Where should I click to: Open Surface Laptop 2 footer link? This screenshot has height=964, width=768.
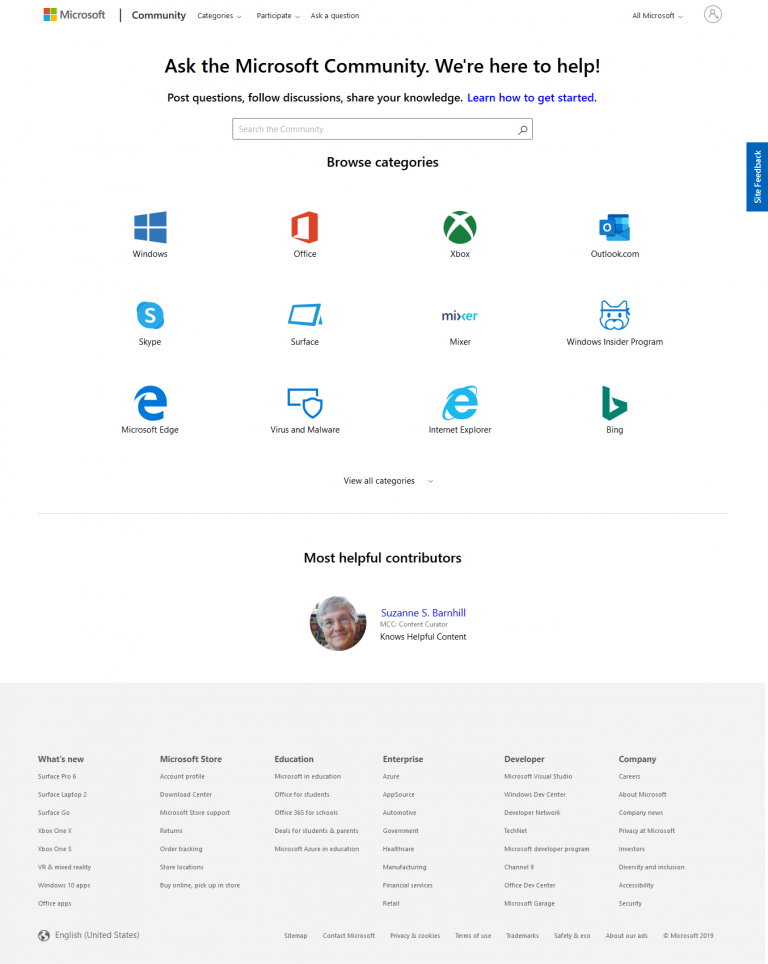point(62,794)
